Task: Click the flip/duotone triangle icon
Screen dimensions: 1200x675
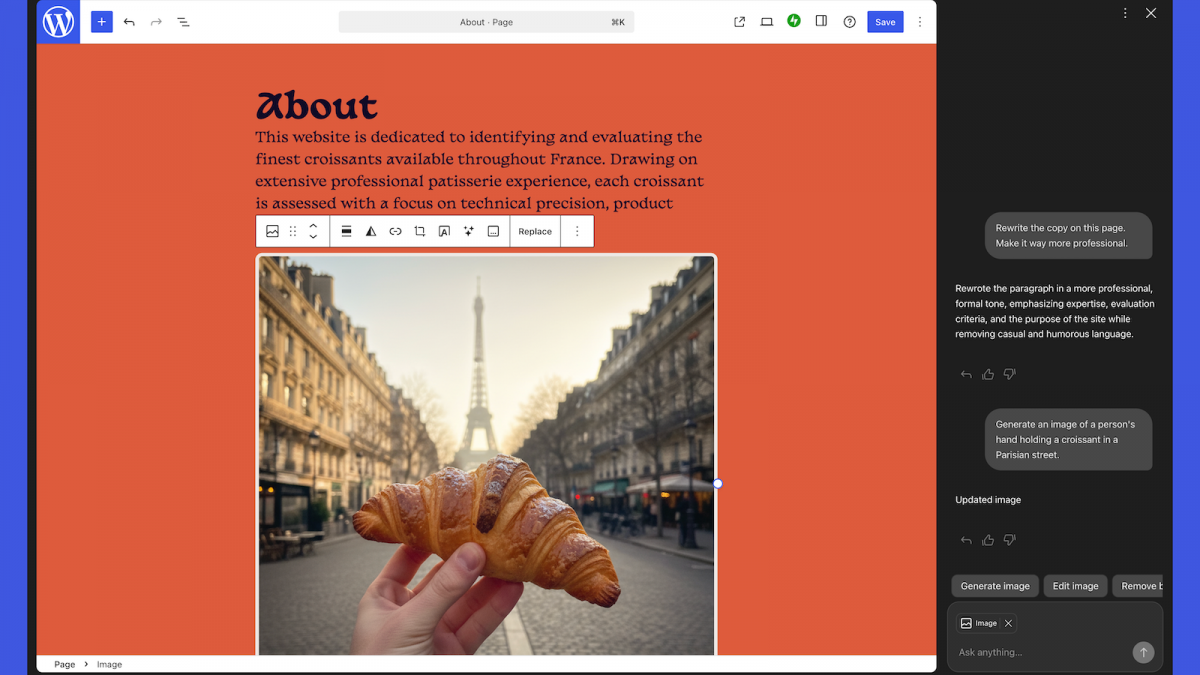Action: click(371, 231)
